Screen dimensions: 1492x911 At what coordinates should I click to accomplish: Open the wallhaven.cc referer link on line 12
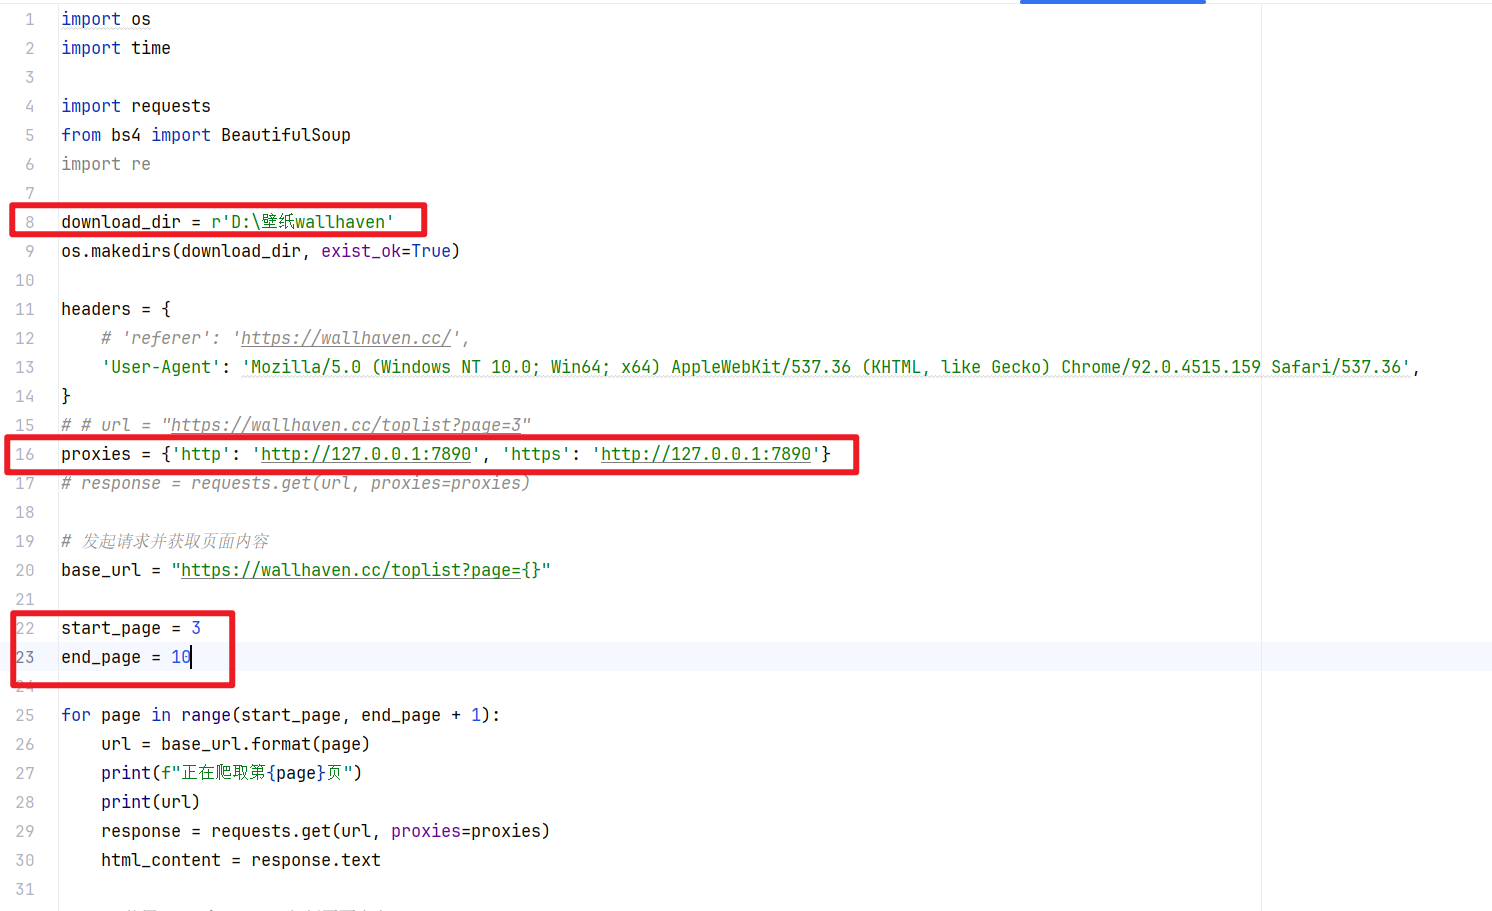click(x=345, y=338)
